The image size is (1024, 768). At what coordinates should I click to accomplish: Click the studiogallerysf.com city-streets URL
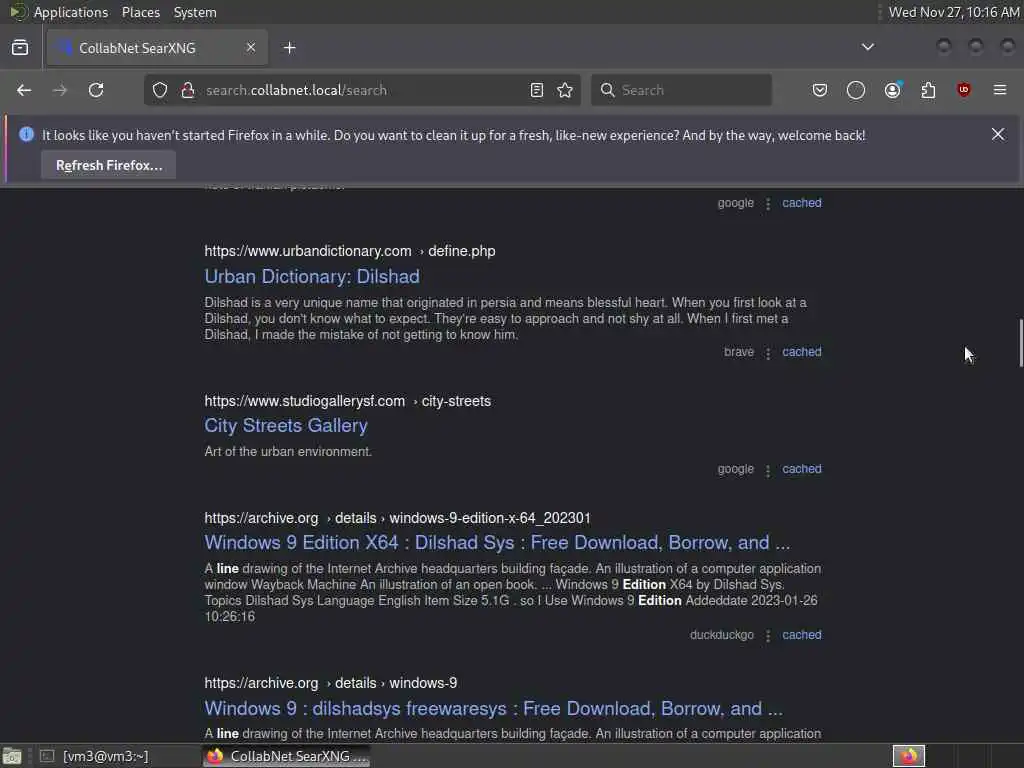(x=347, y=401)
